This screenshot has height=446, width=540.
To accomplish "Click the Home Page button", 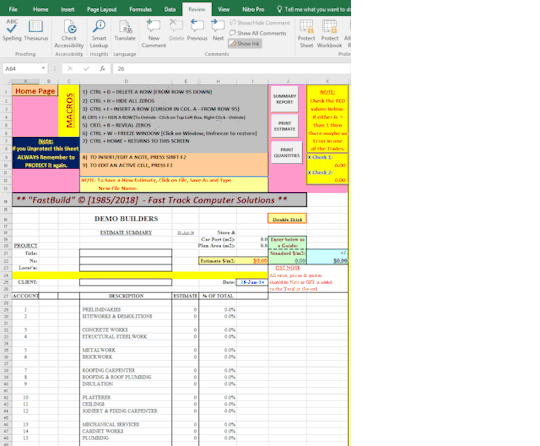I will [x=35, y=91].
